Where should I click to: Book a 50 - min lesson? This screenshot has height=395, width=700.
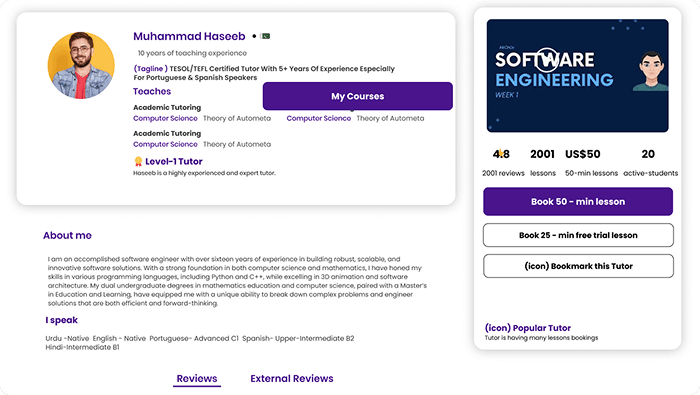click(578, 201)
